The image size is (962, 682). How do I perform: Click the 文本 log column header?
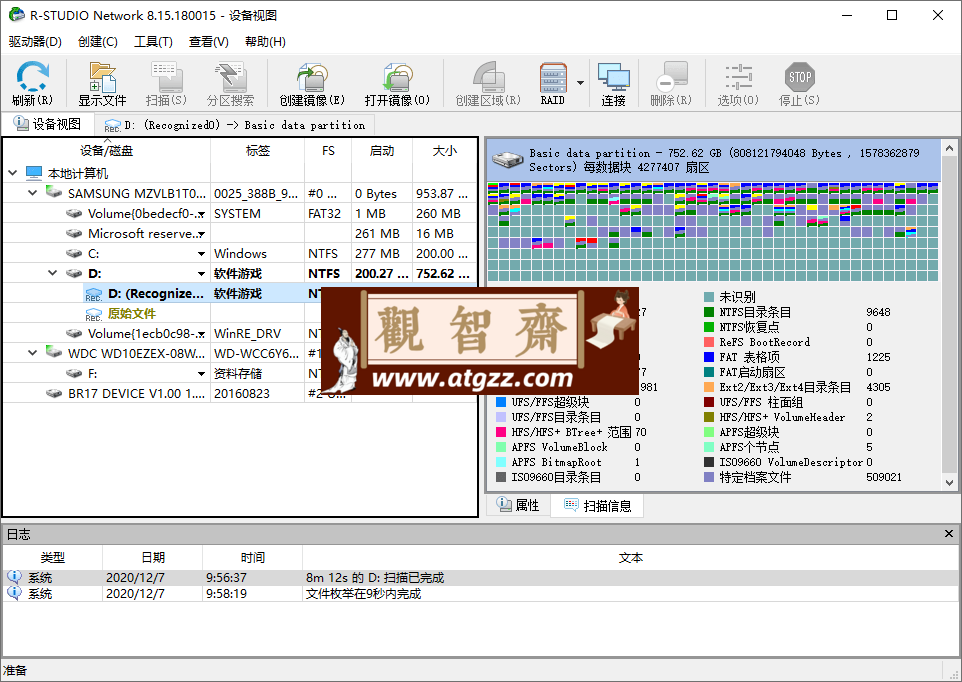631,557
